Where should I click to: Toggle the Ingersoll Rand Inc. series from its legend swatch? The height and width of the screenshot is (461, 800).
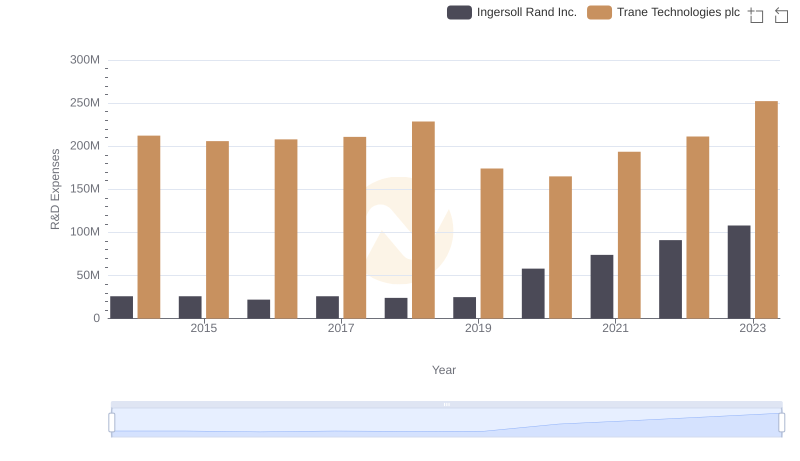tap(459, 12)
